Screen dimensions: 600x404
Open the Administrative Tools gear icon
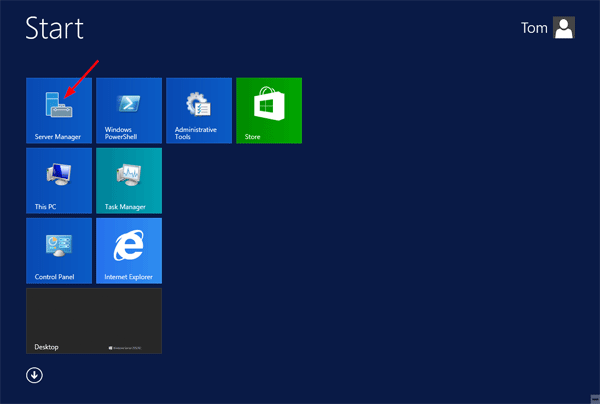coord(198,104)
